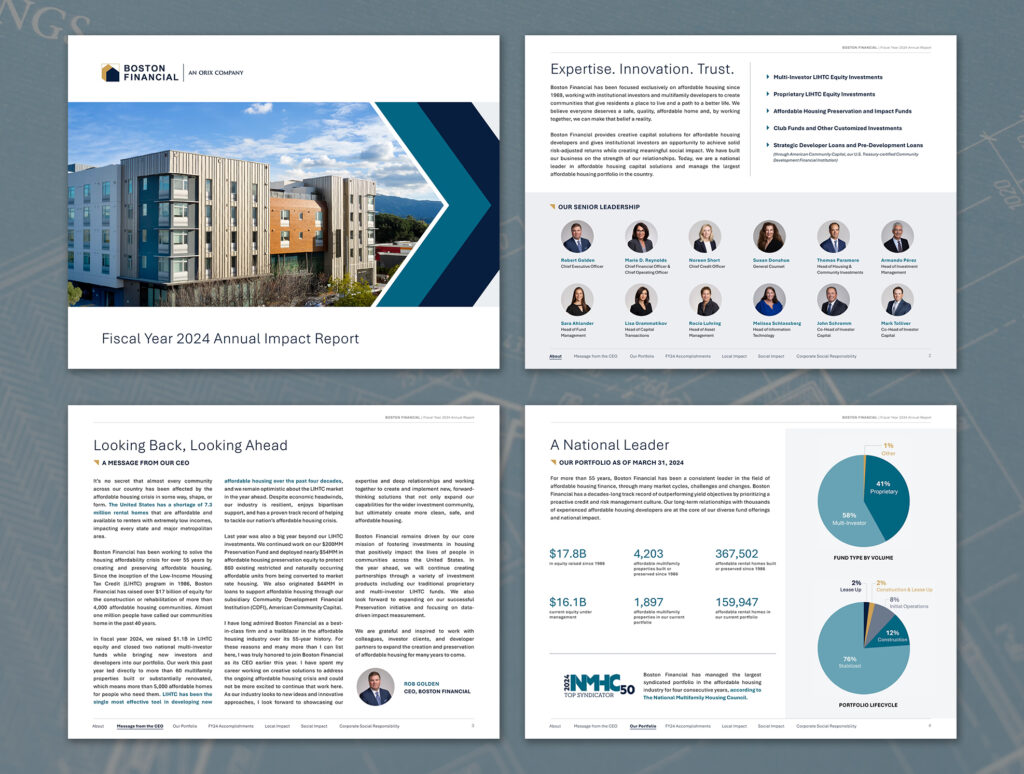This screenshot has height=774, width=1024.
Task: Click the 8% Initial Operations chart label
Action: click(908, 603)
